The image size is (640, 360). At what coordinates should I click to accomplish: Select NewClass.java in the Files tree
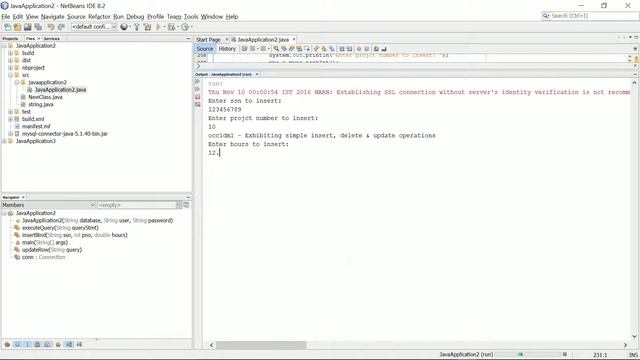45,97
